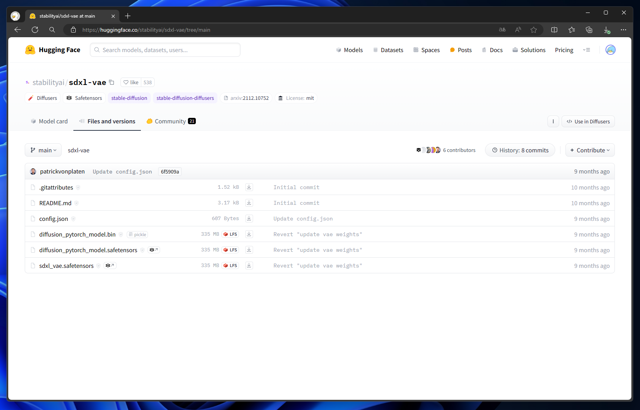Screen dimensions: 640x410
Task: Click the Safetensors tag
Action: (x=84, y=98)
